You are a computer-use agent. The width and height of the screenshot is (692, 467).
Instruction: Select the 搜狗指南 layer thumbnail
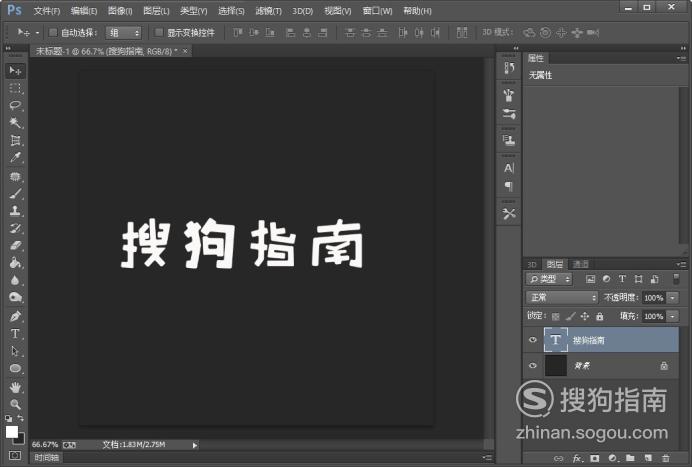click(556, 339)
